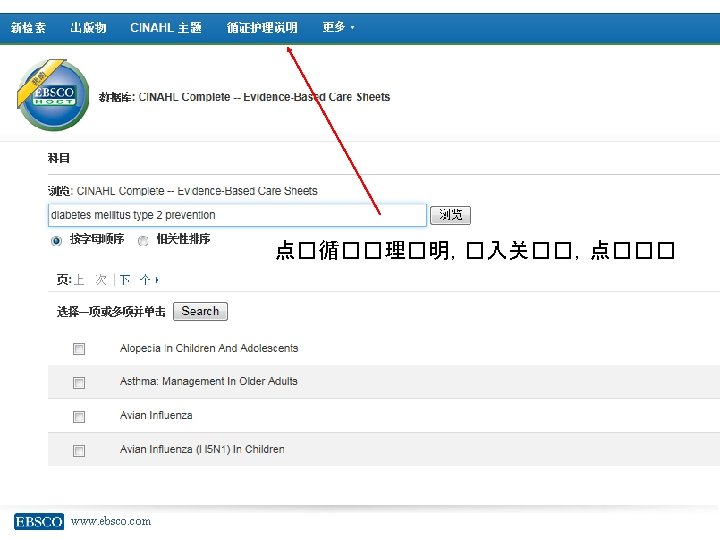The image size is (720, 540).
Task: Check Alopecia In Children And Adolescents box
Action: (x=79, y=349)
